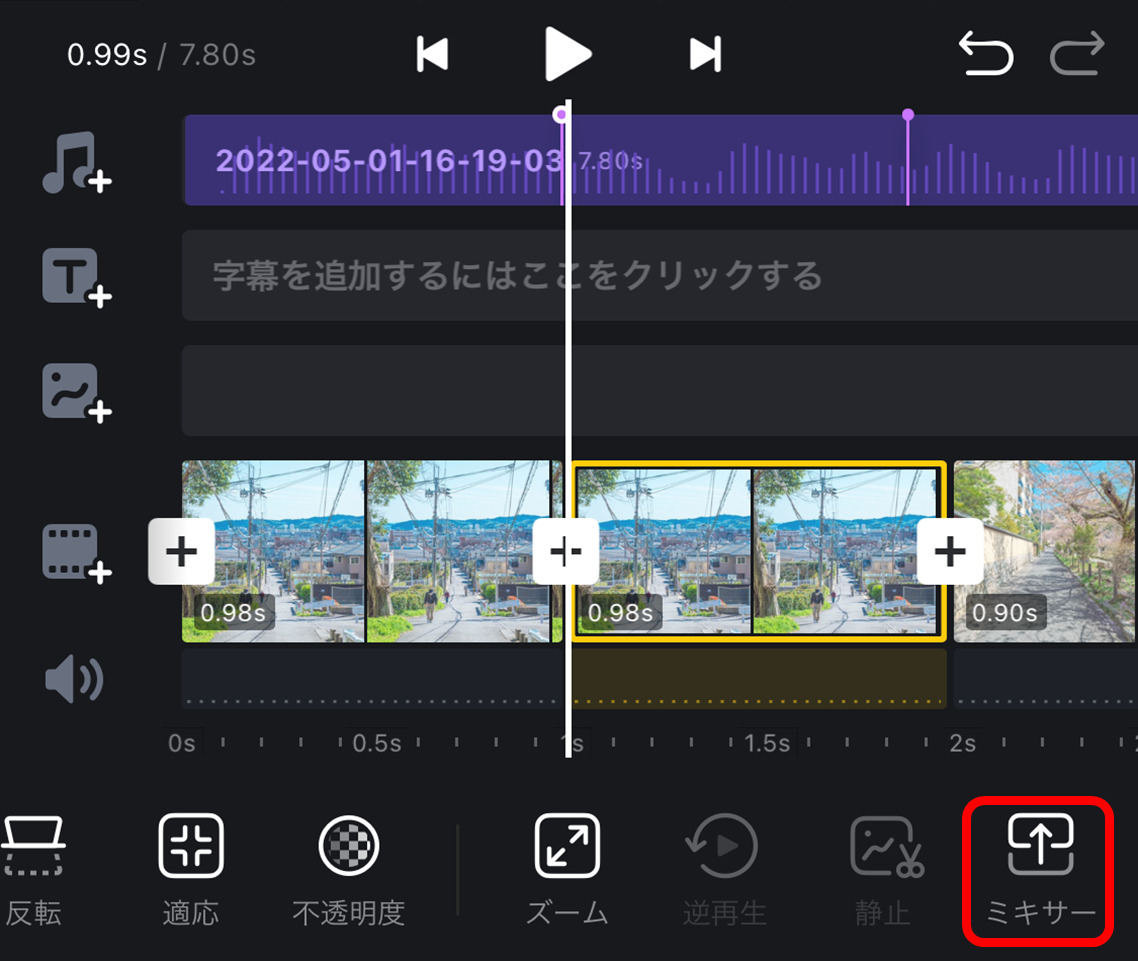Insert clip at the timeline start plus button
Screen dimensions: 1138x961
pos(181,552)
